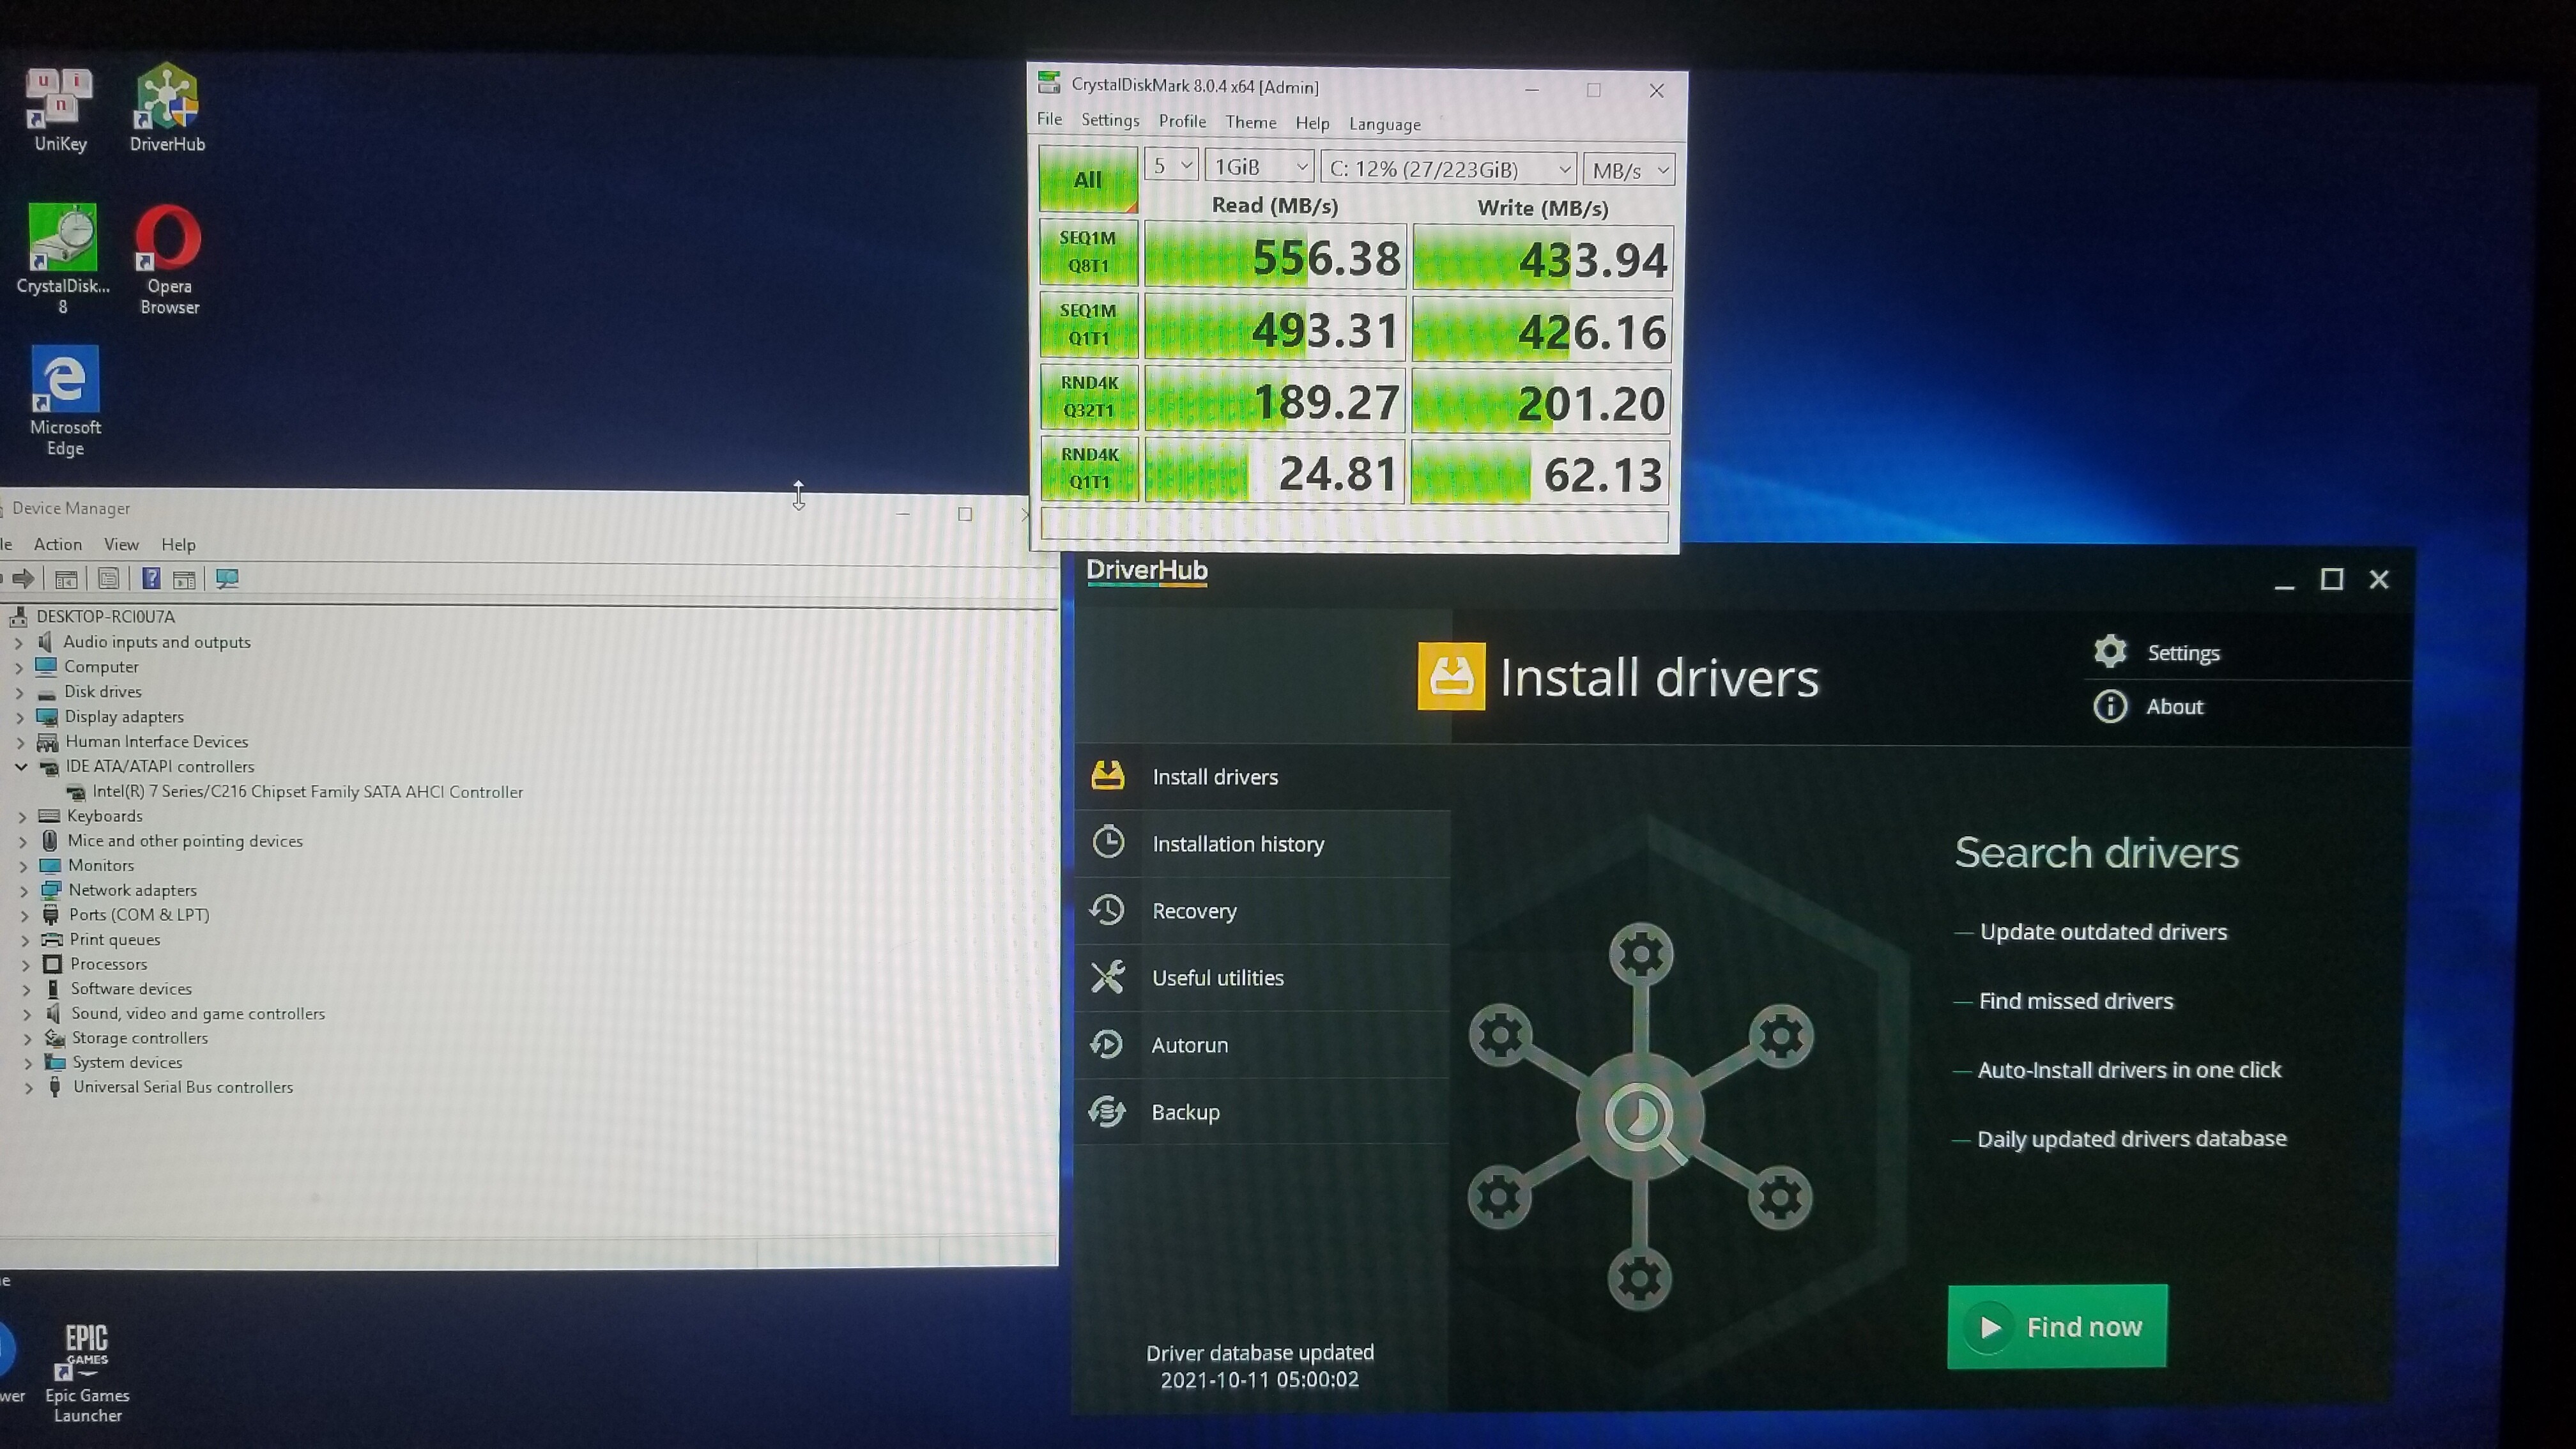This screenshot has width=2576, height=1449.
Task: Click the 556.38 sequential read result
Action: [x=1275, y=257]
